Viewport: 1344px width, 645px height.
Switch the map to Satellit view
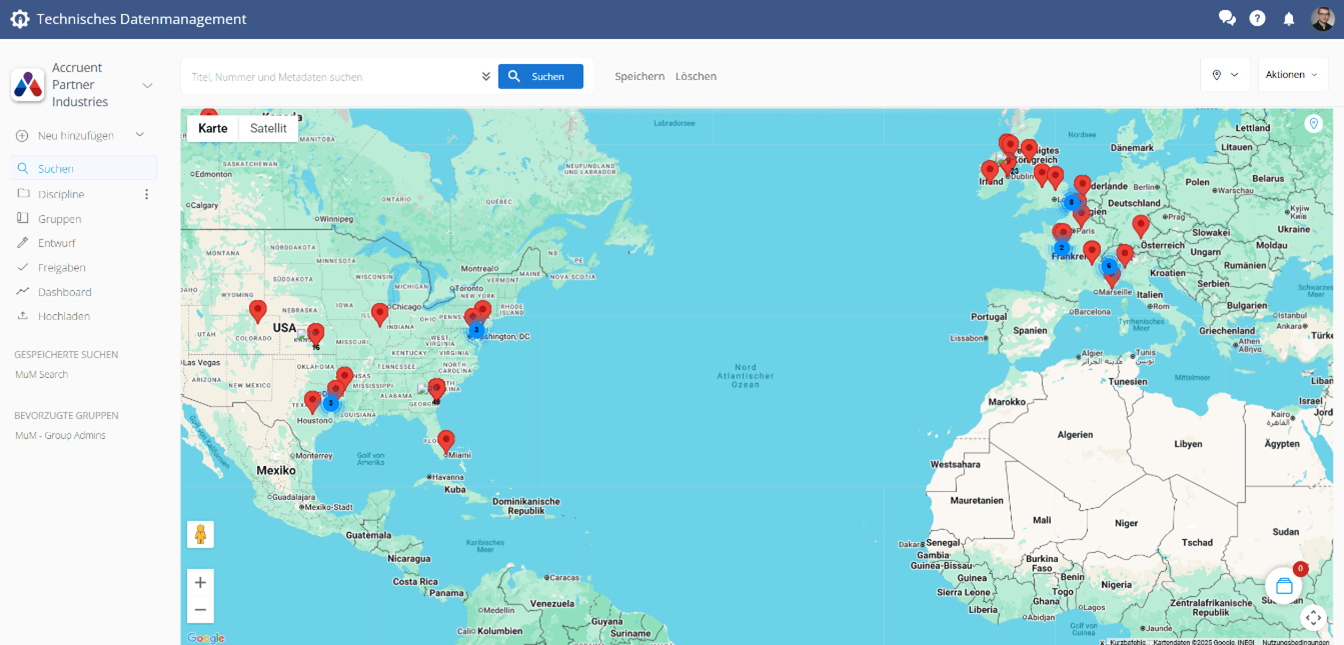pyautogui.click(x=268, y=128)
